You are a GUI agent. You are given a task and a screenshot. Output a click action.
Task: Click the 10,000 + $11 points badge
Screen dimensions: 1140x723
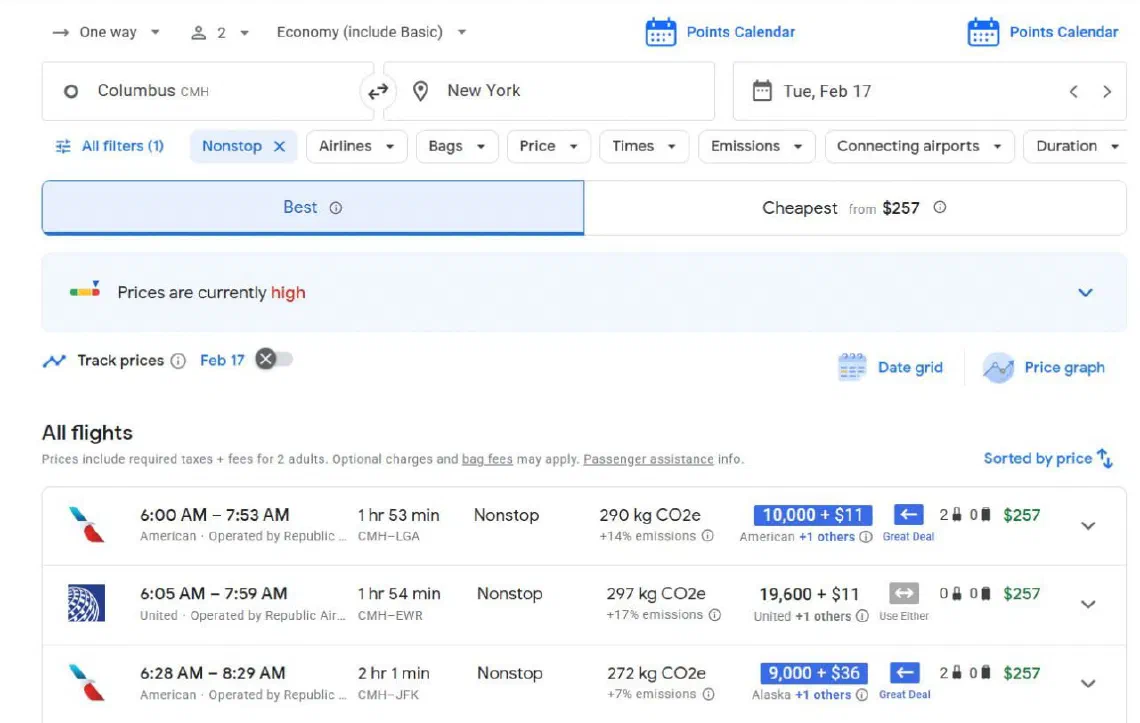pos(813,515)
